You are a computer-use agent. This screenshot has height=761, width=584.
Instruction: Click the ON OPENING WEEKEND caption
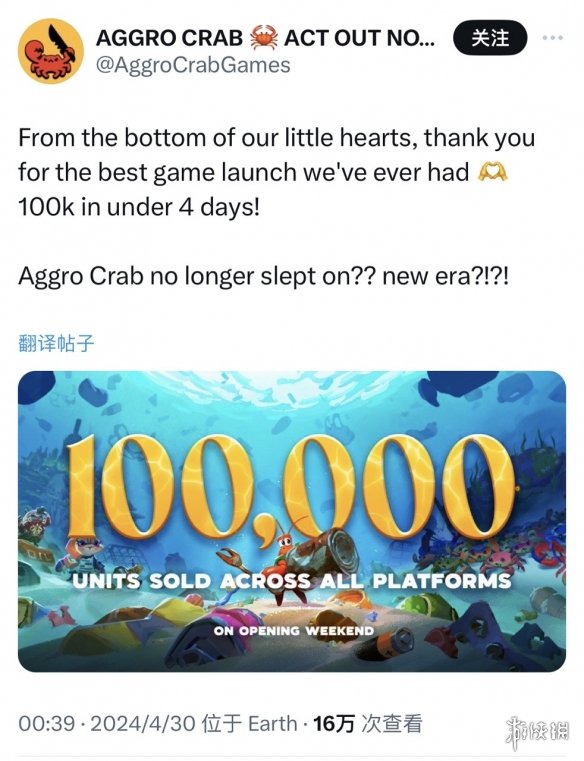(294, 630)
